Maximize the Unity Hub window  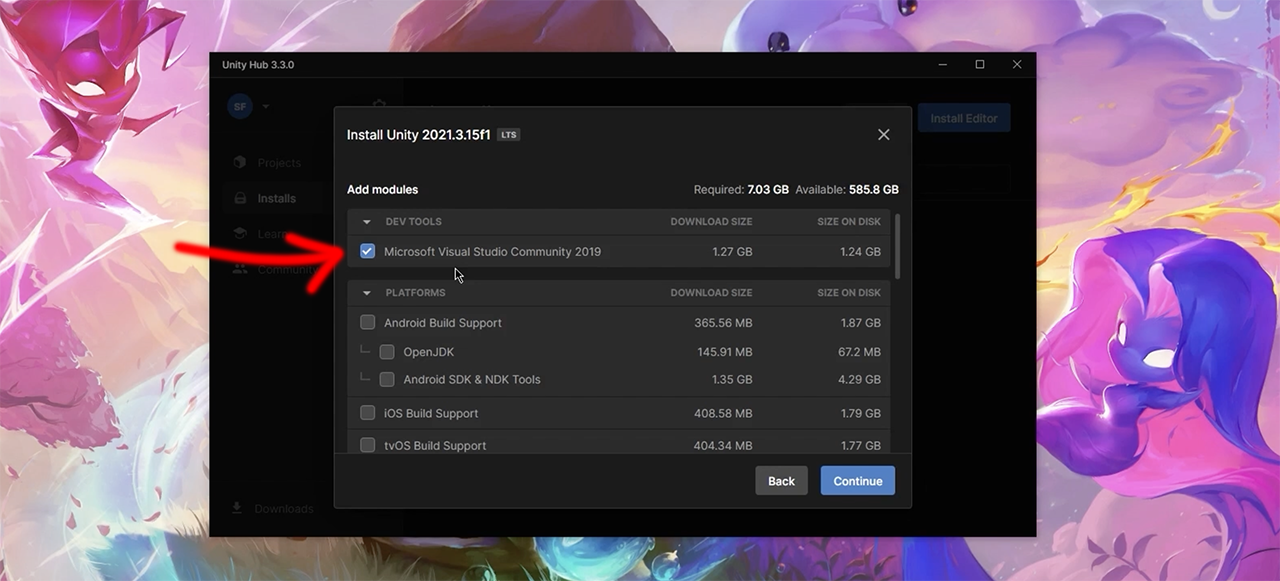click(x=980, y=64)
